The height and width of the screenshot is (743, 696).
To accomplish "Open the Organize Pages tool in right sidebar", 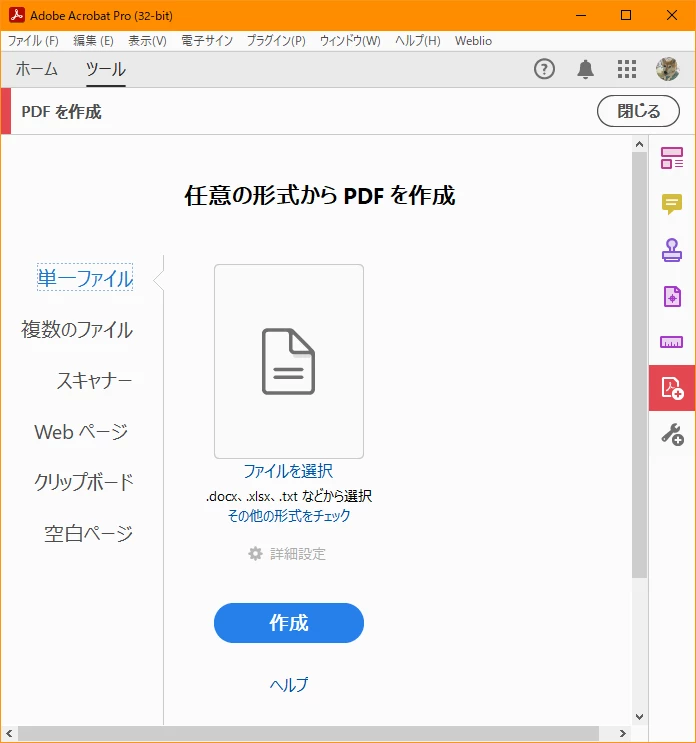I will 672,158.
